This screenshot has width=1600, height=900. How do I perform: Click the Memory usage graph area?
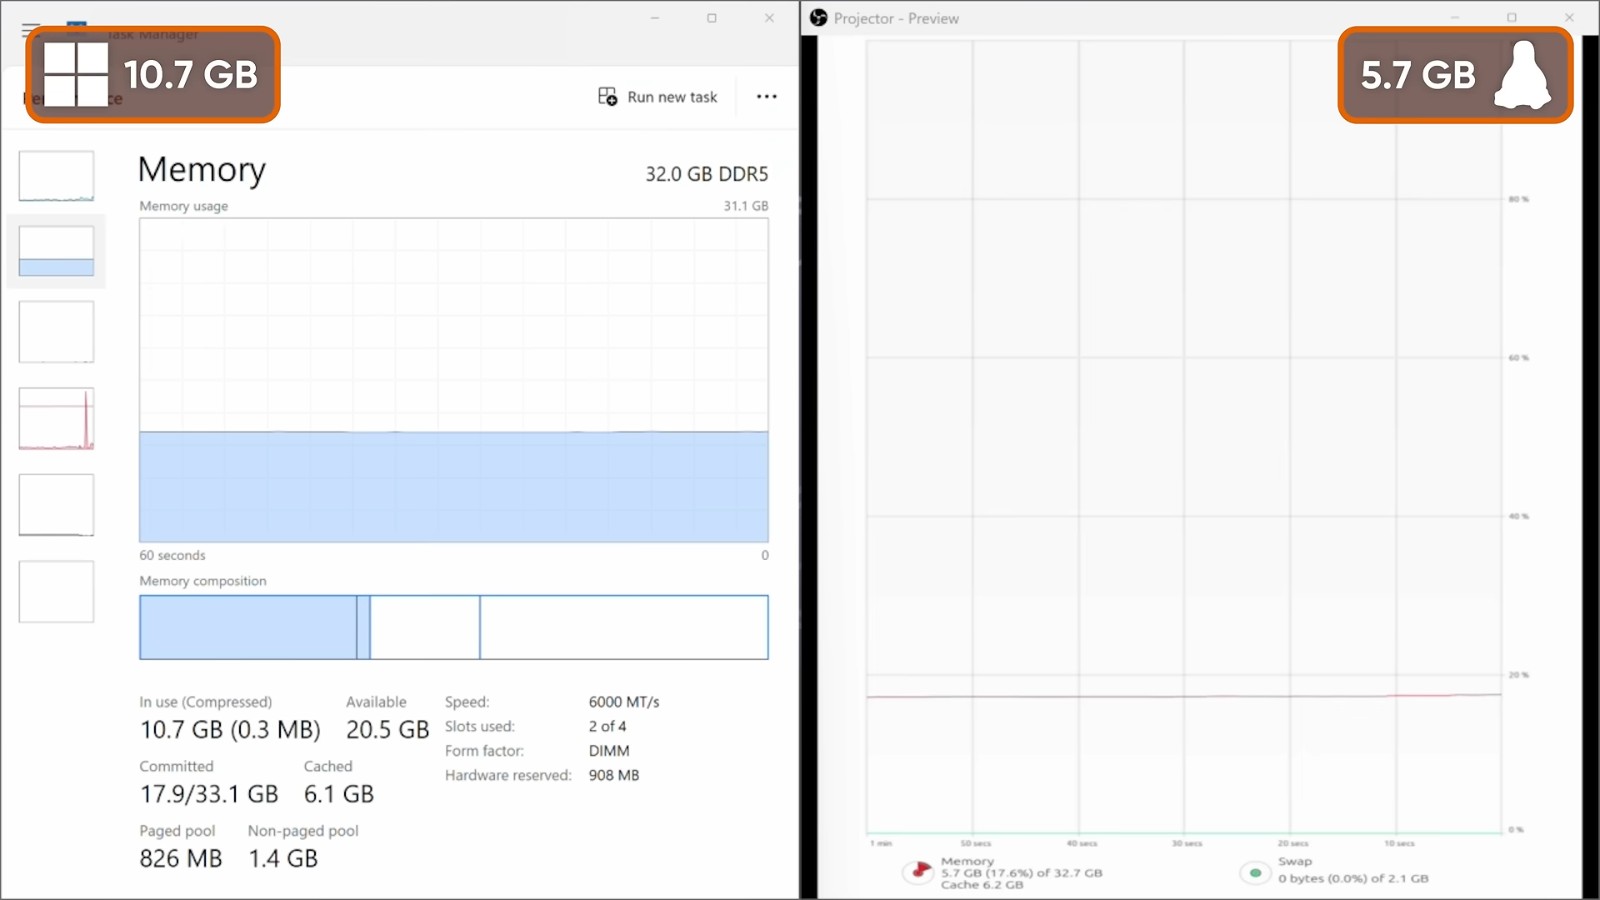click(454, 380)
